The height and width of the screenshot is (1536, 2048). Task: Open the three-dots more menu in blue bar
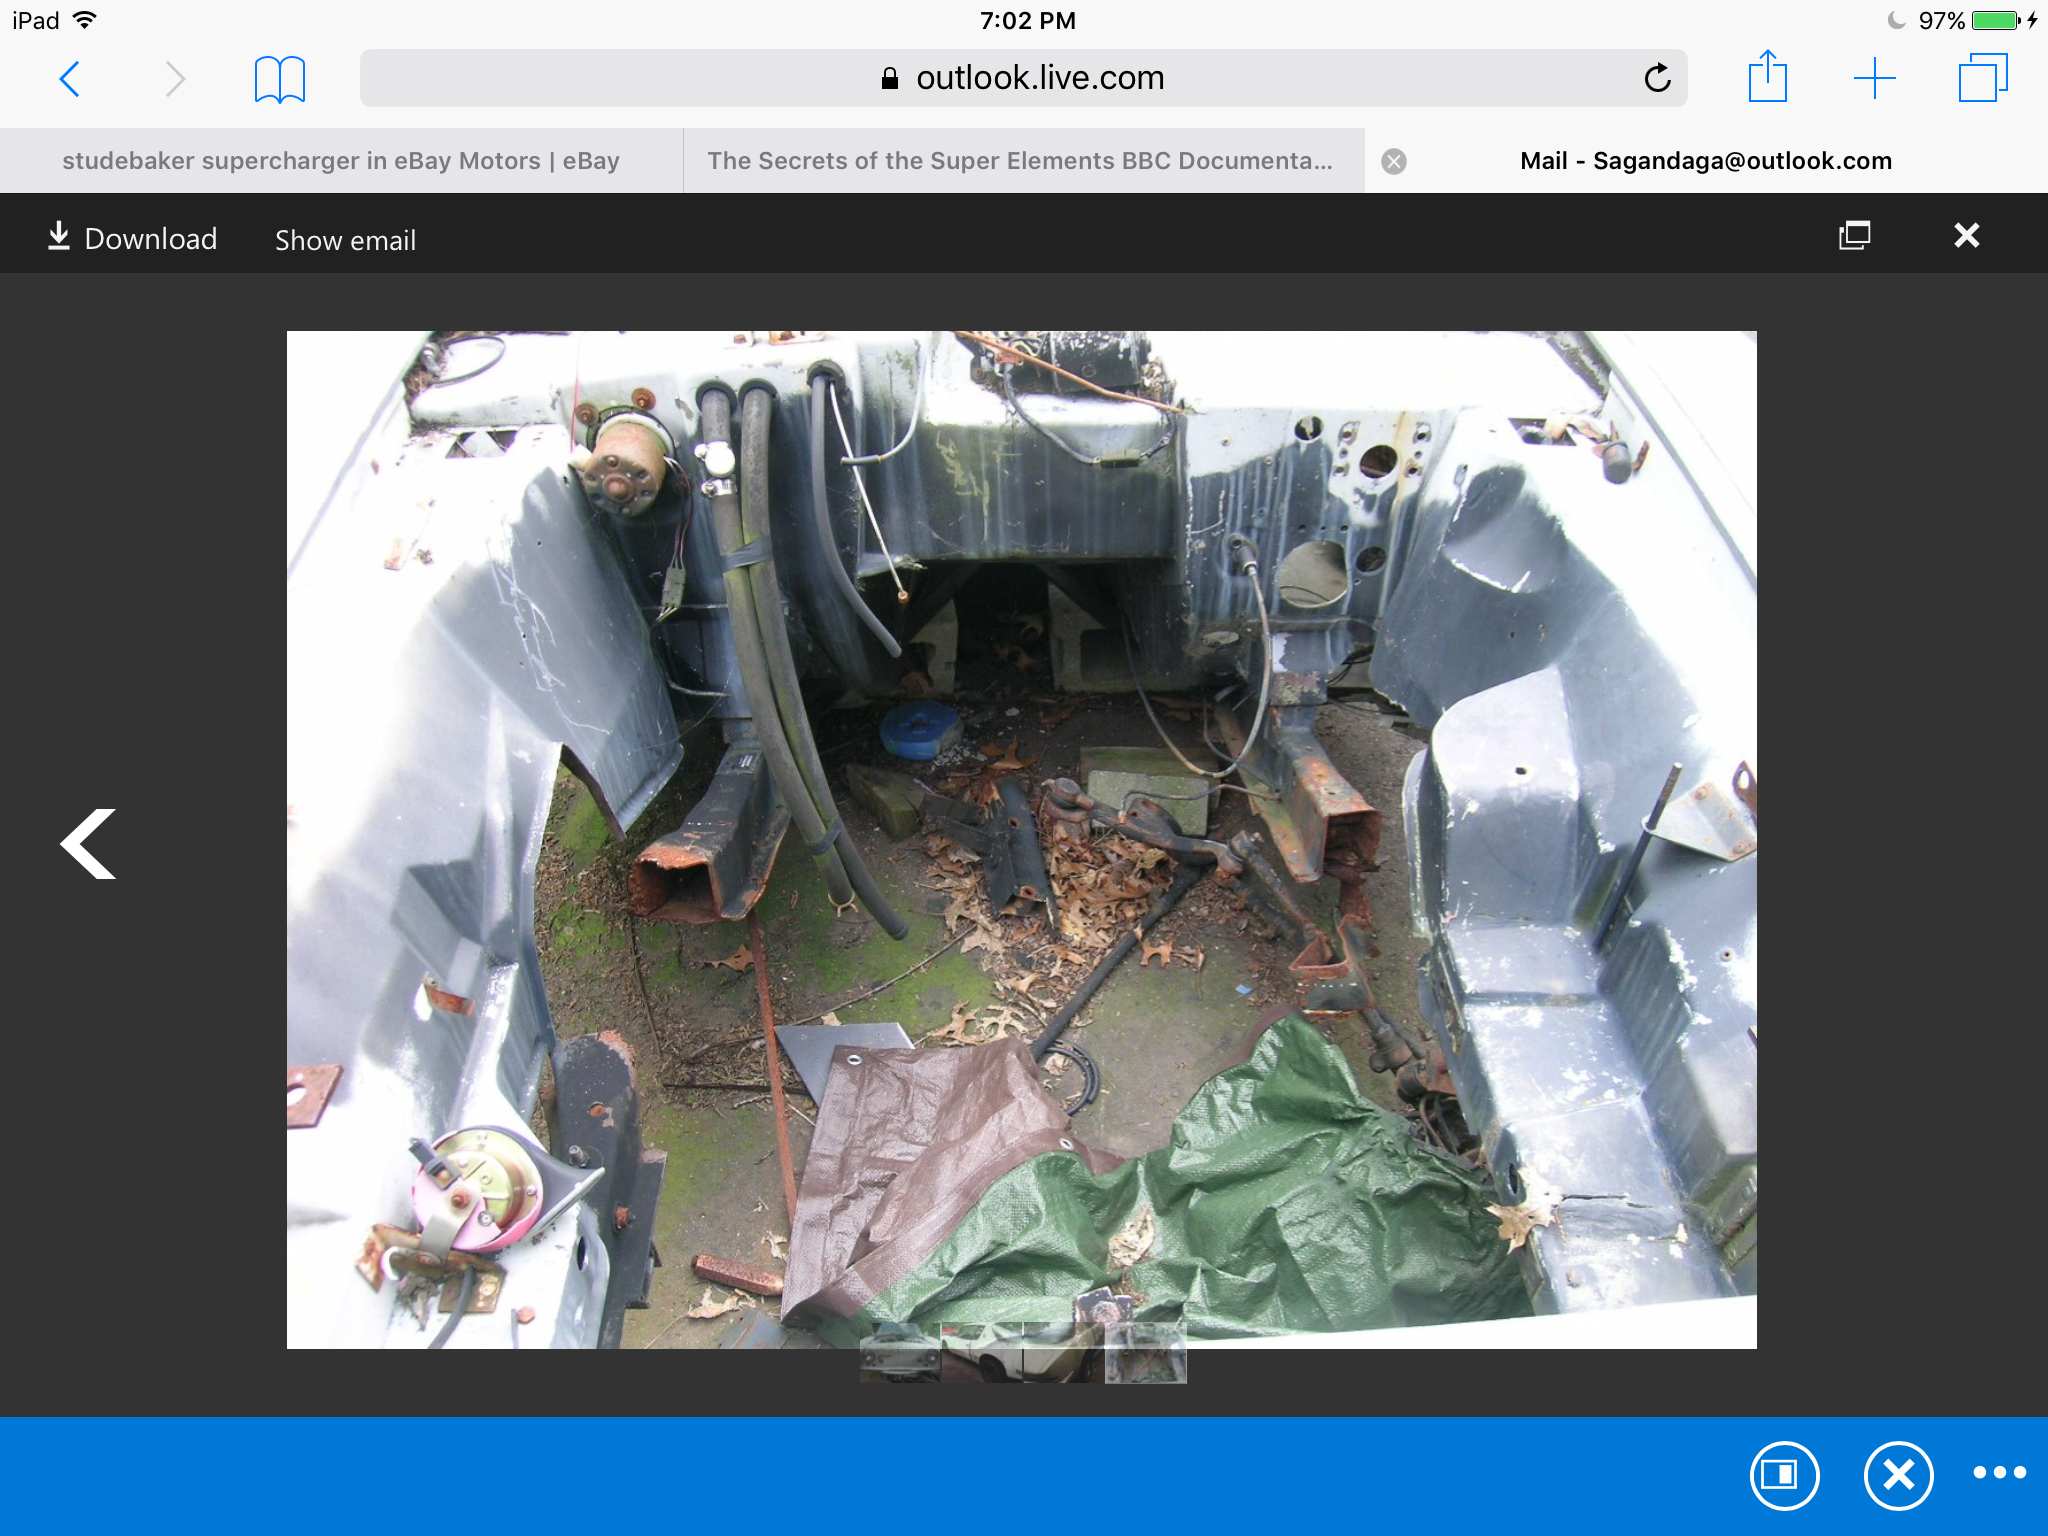tap(1999, 1472)
